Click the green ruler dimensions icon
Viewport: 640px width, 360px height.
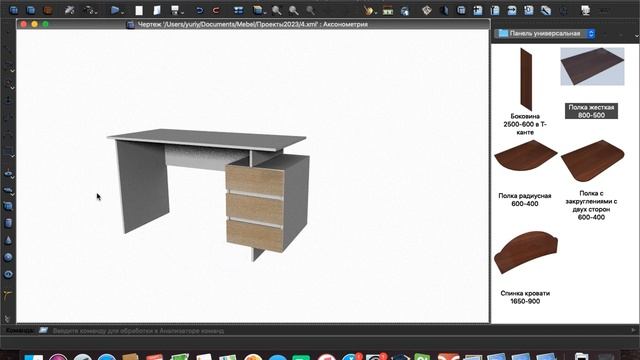(x=388, y=11)
